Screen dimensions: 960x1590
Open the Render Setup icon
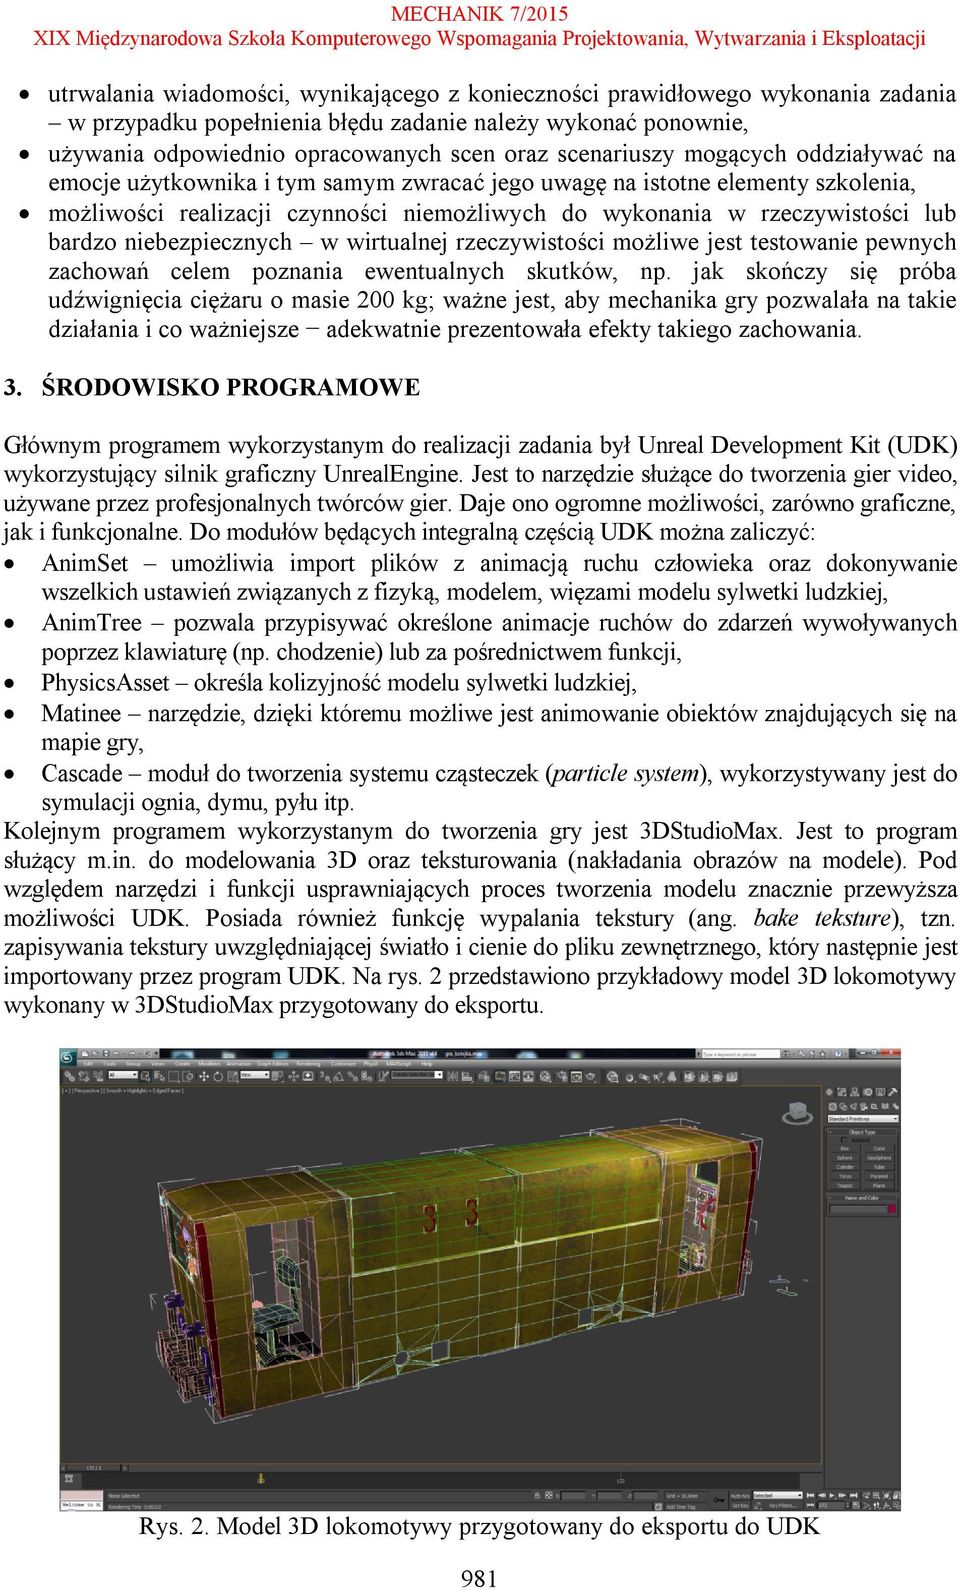click(562, 1076)
